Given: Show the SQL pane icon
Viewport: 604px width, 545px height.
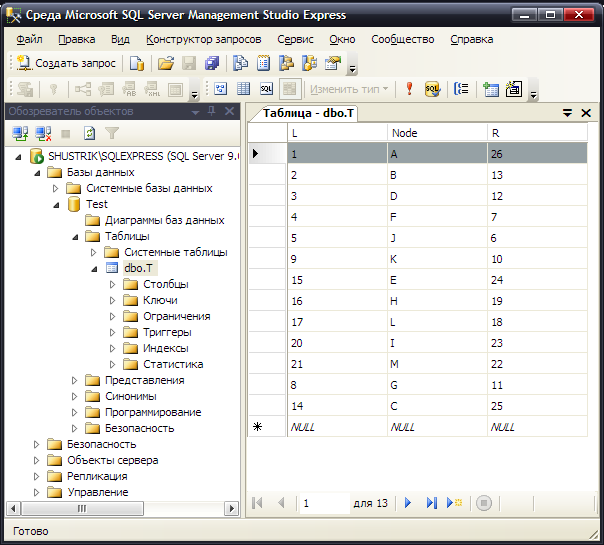Looking at the screenshot, I should (267, 89).
